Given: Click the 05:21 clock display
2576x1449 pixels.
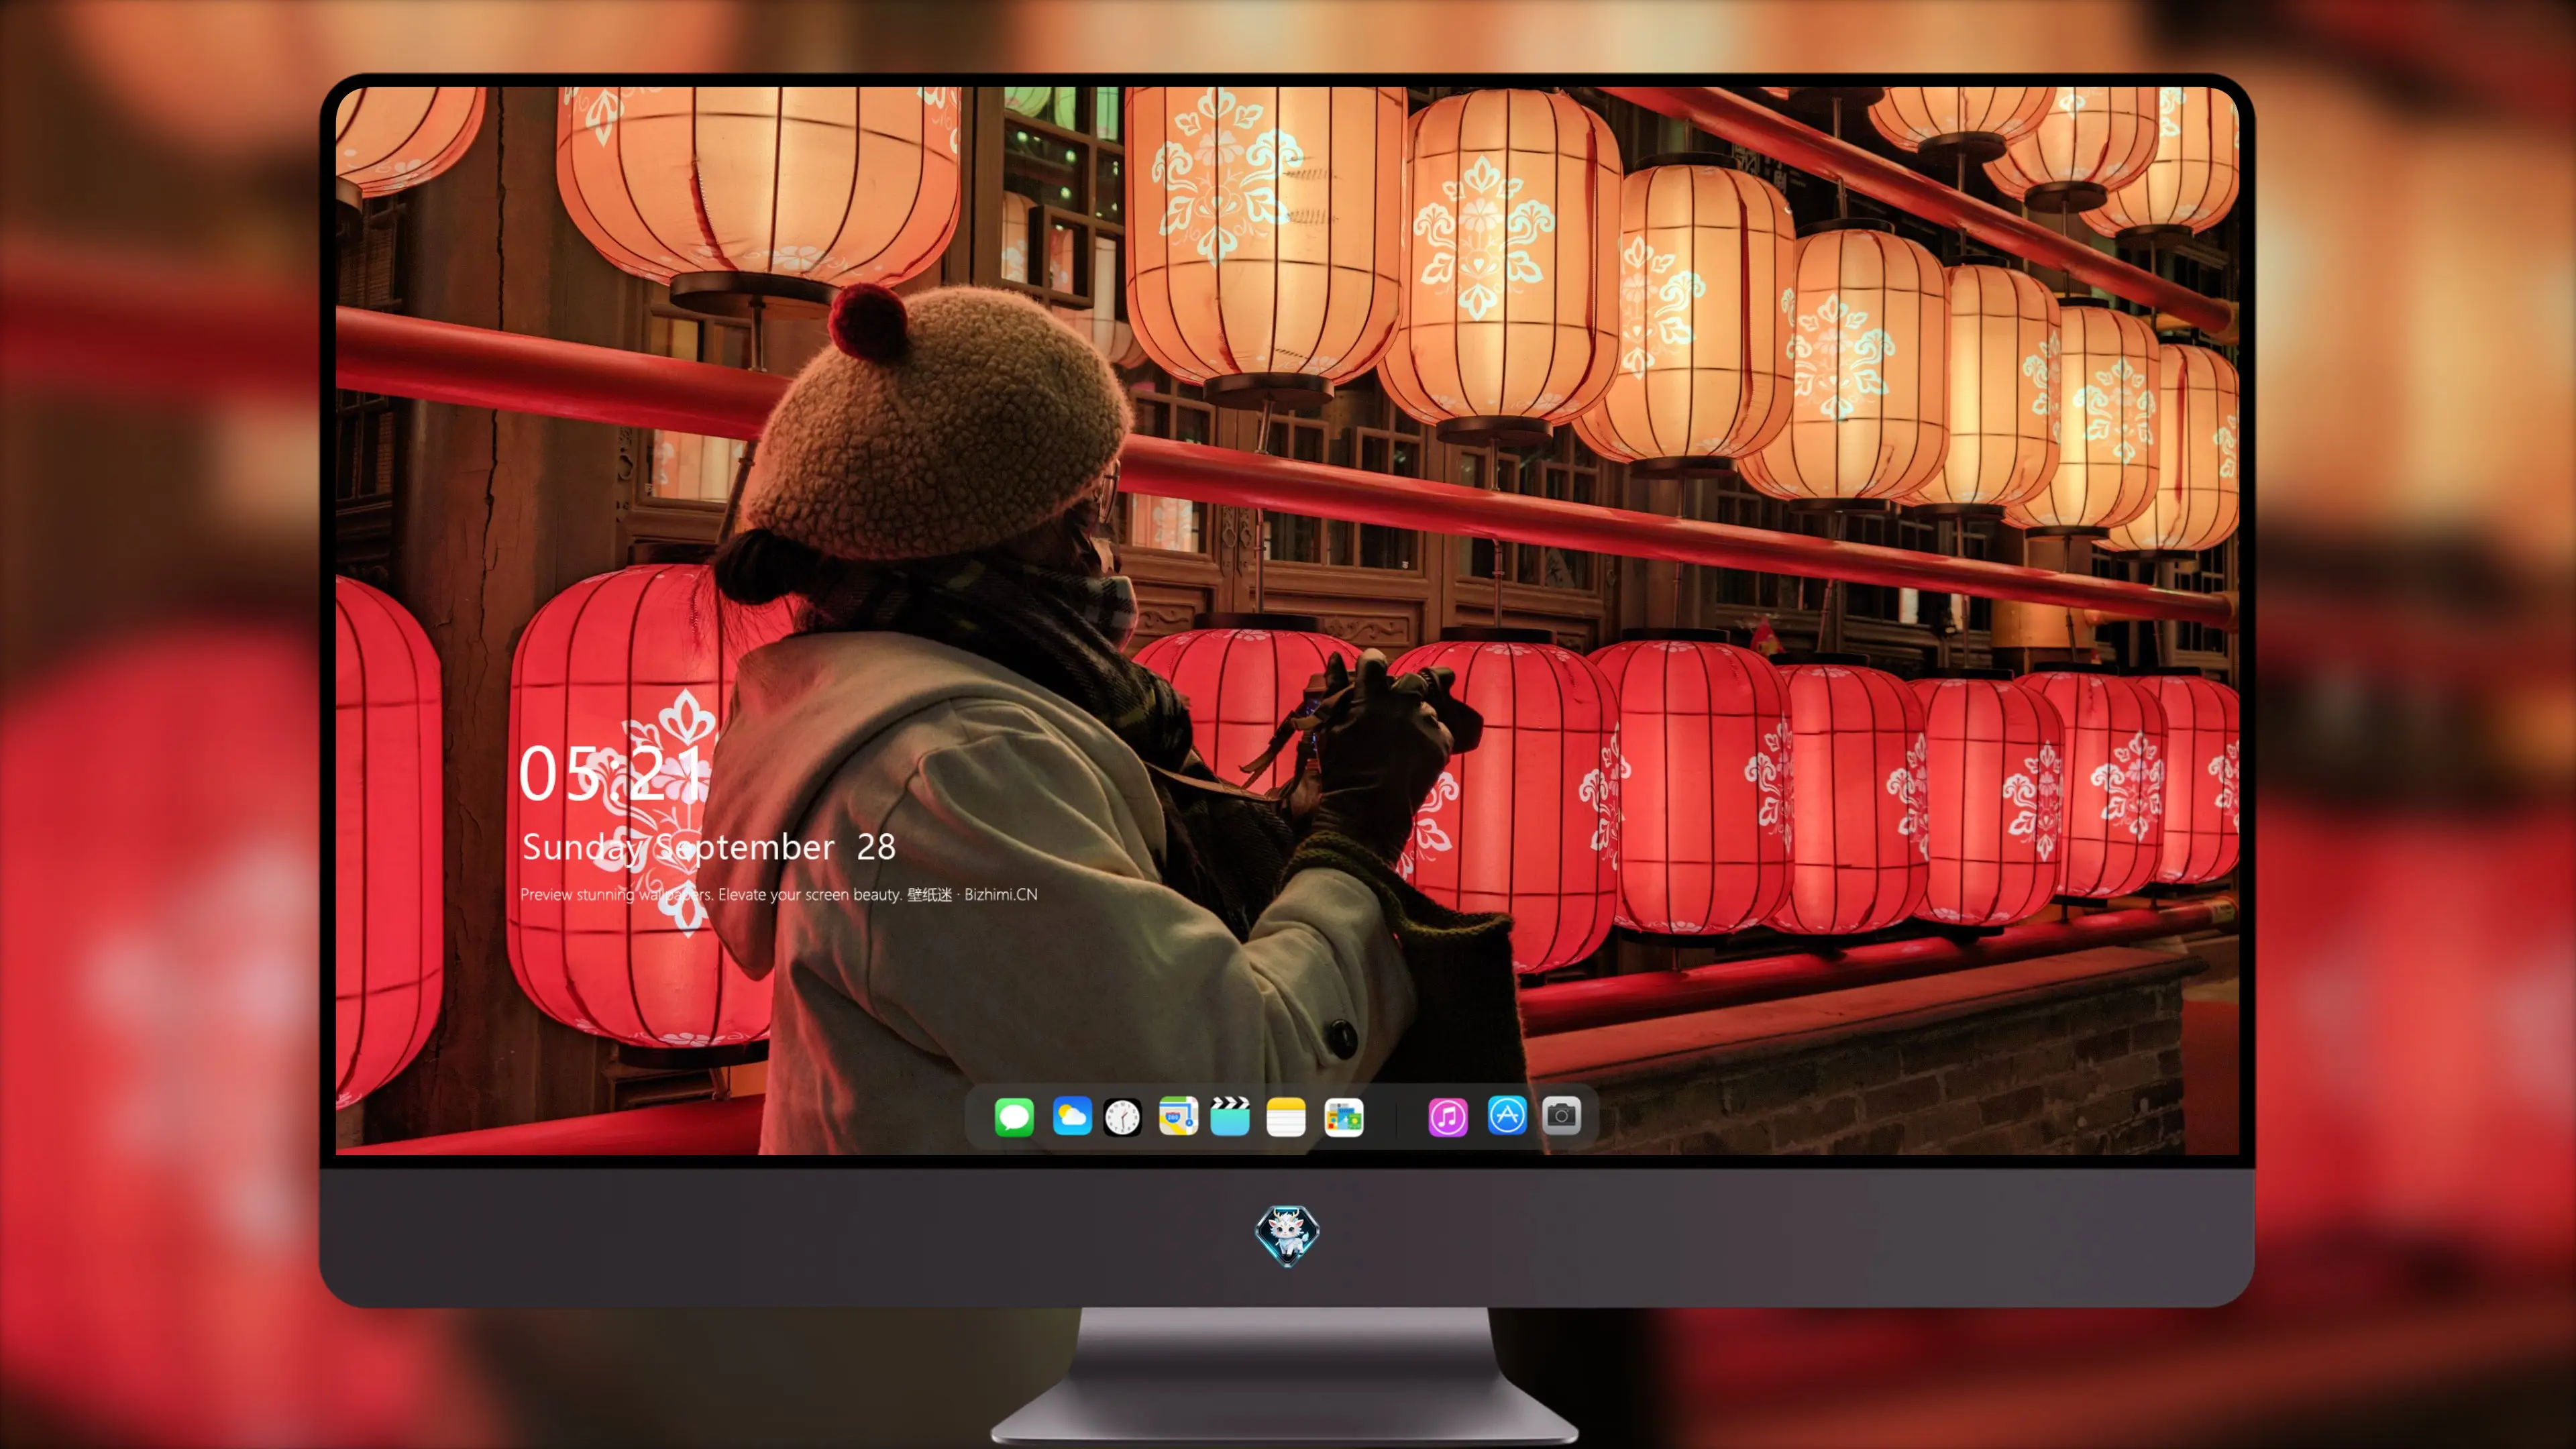Looking at the screenshot, I should [x=611, y=773].
